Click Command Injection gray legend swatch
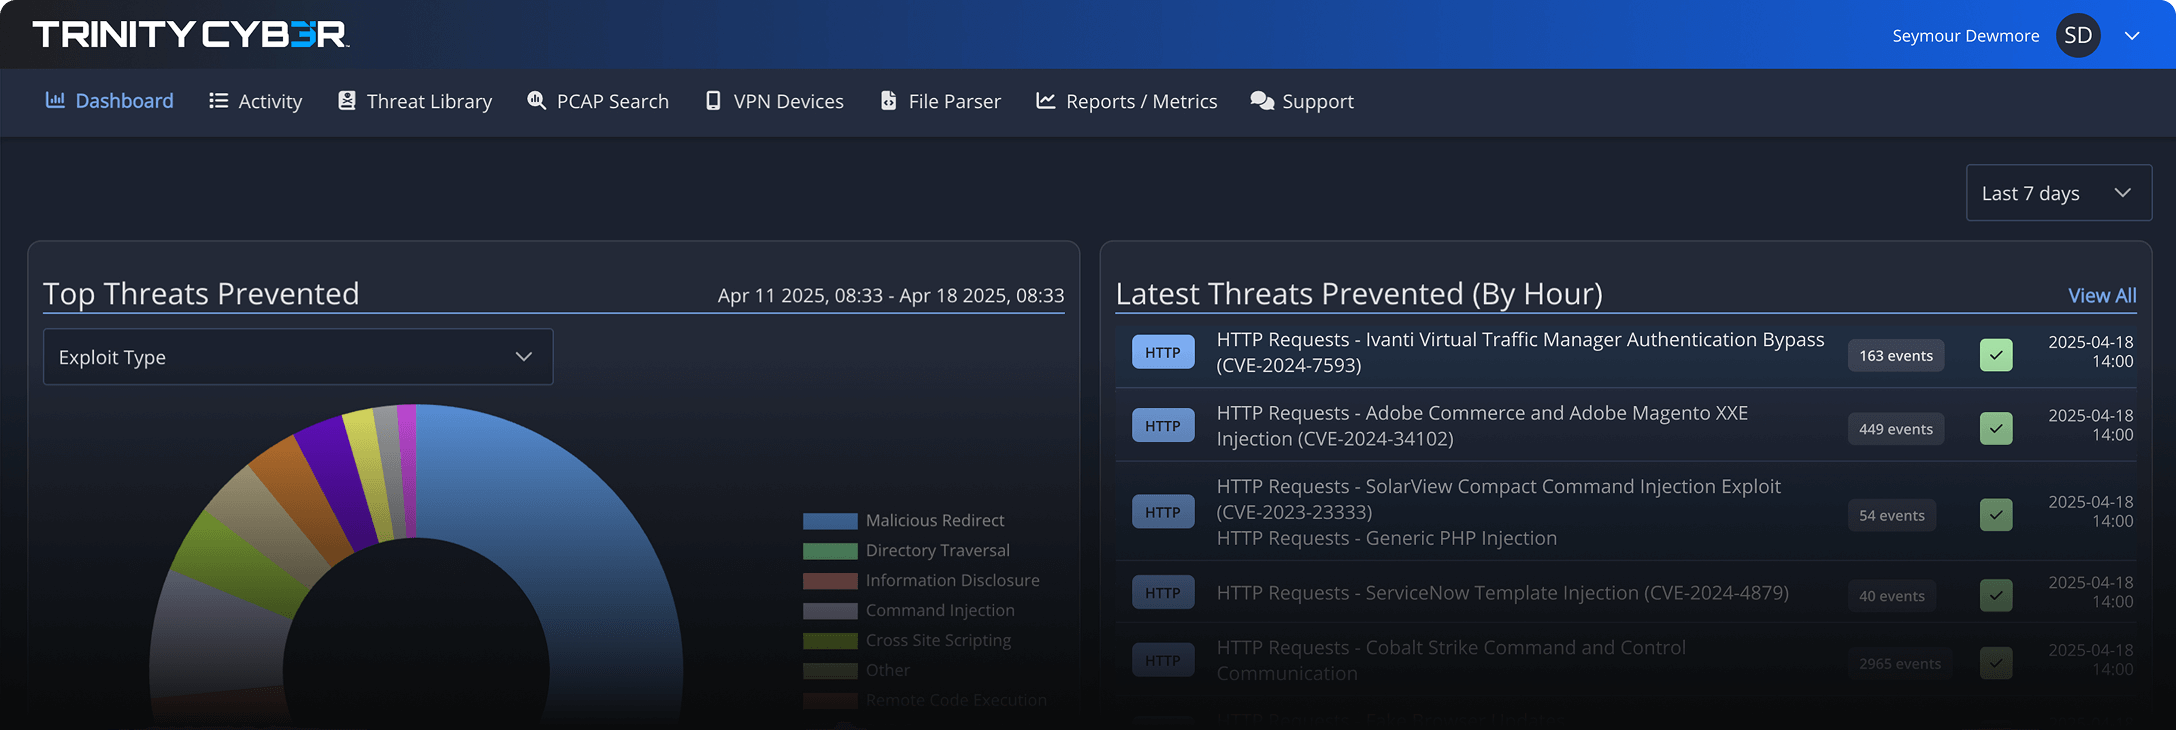The image size is (2176, 730). pyautogui.click(x=830, y=611)
